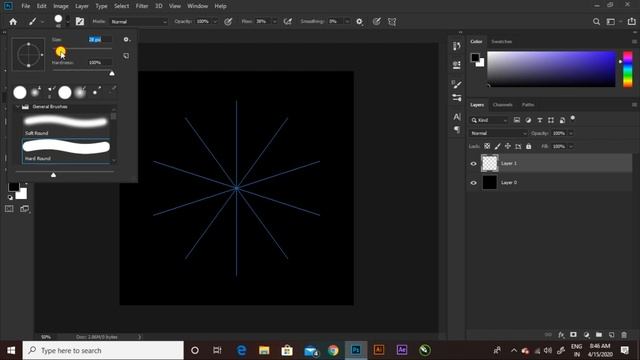Open brush preset picker gear menu

click(x=126, y=39)
